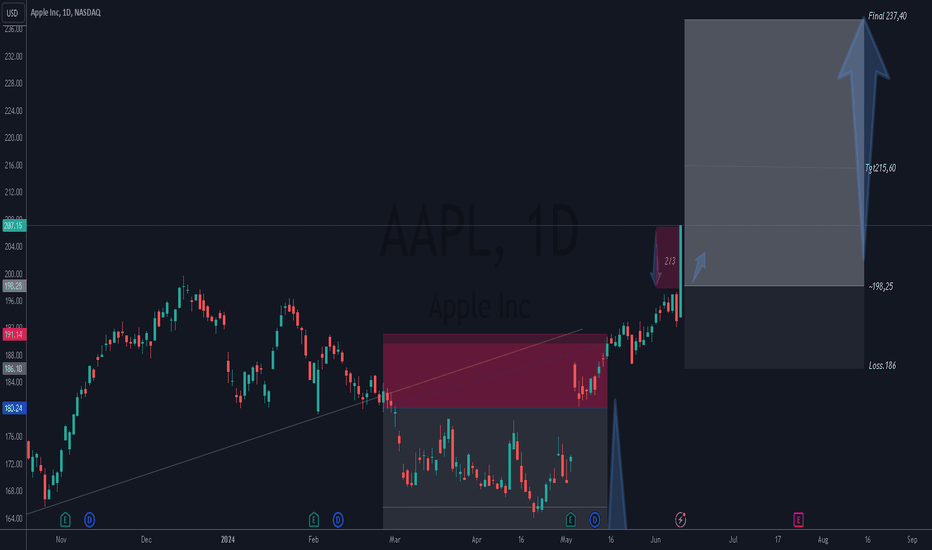The width and height of the screenshot is (932, 550).
Task: Click the 212.00 price scale value
Action: pyautogui.click(x=13, y=192)
